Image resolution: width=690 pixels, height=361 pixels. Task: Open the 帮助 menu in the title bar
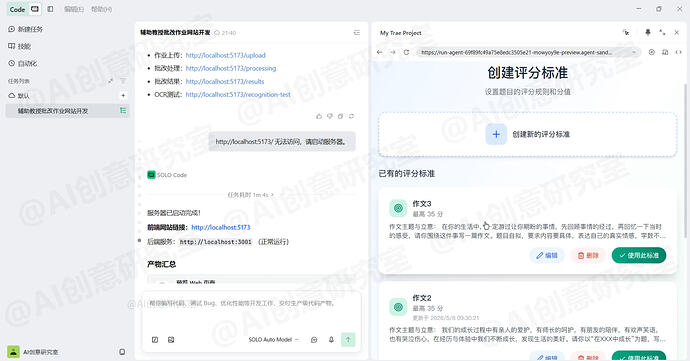coord(101,9)
